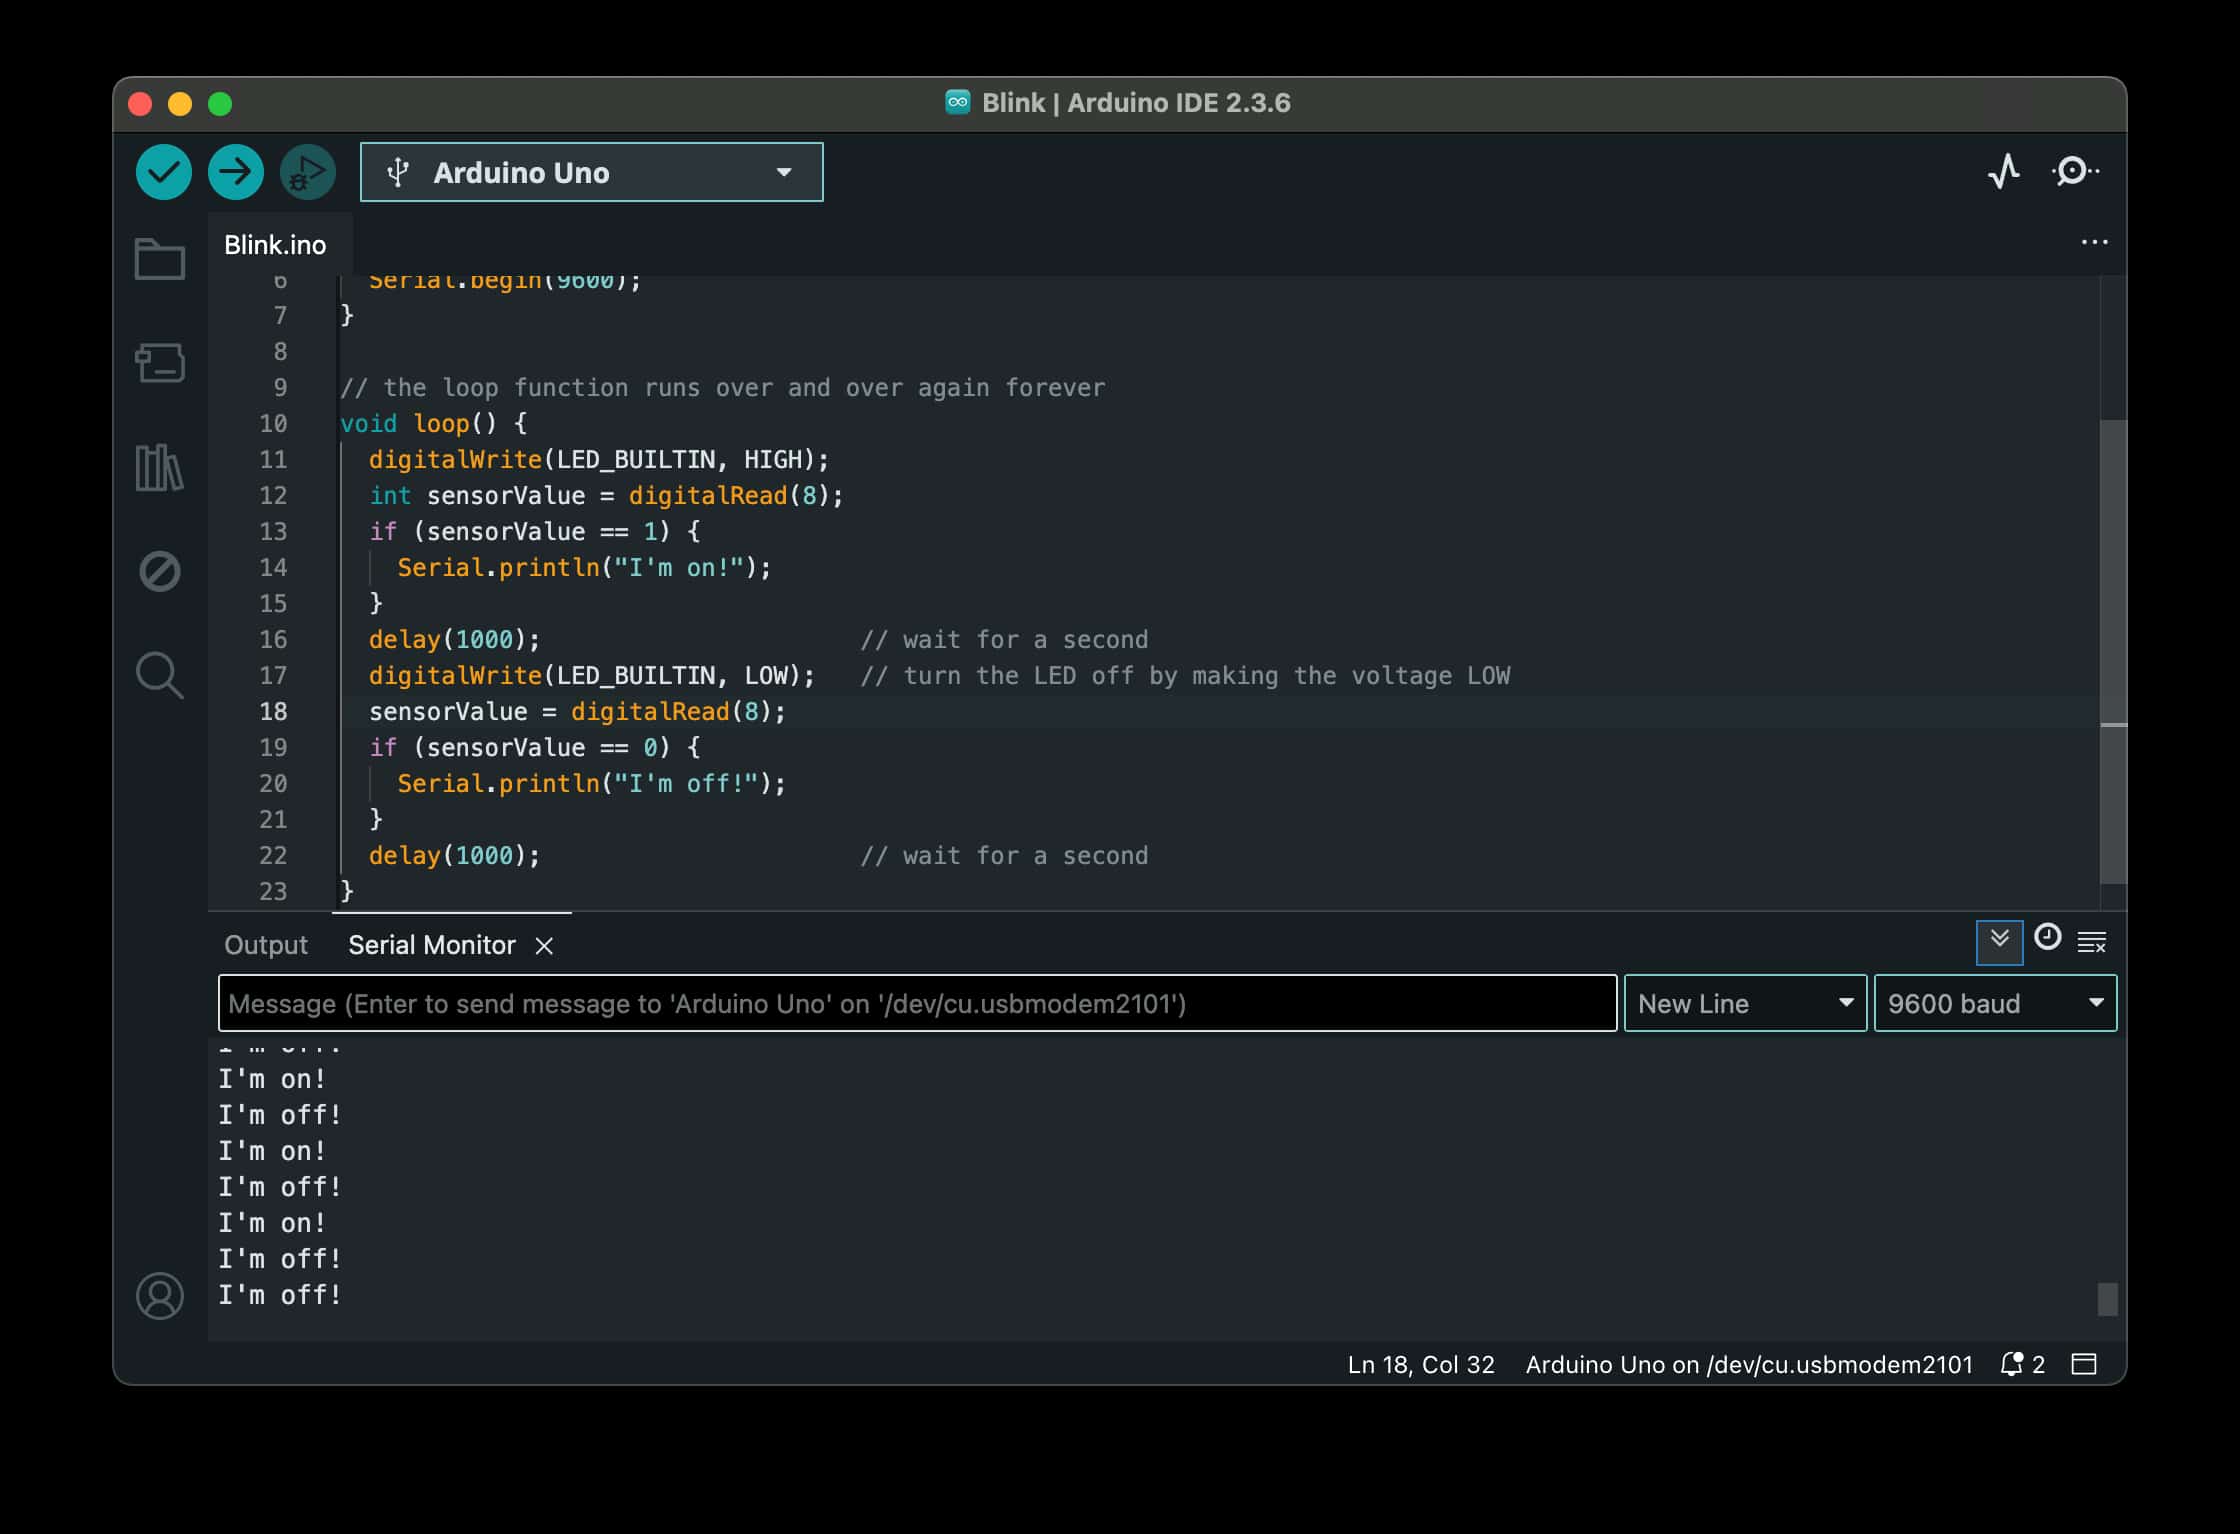Screen dimensions: 2240x1534
Task: Upload sketch with the arrow button
Action: (x=235, y=172)
